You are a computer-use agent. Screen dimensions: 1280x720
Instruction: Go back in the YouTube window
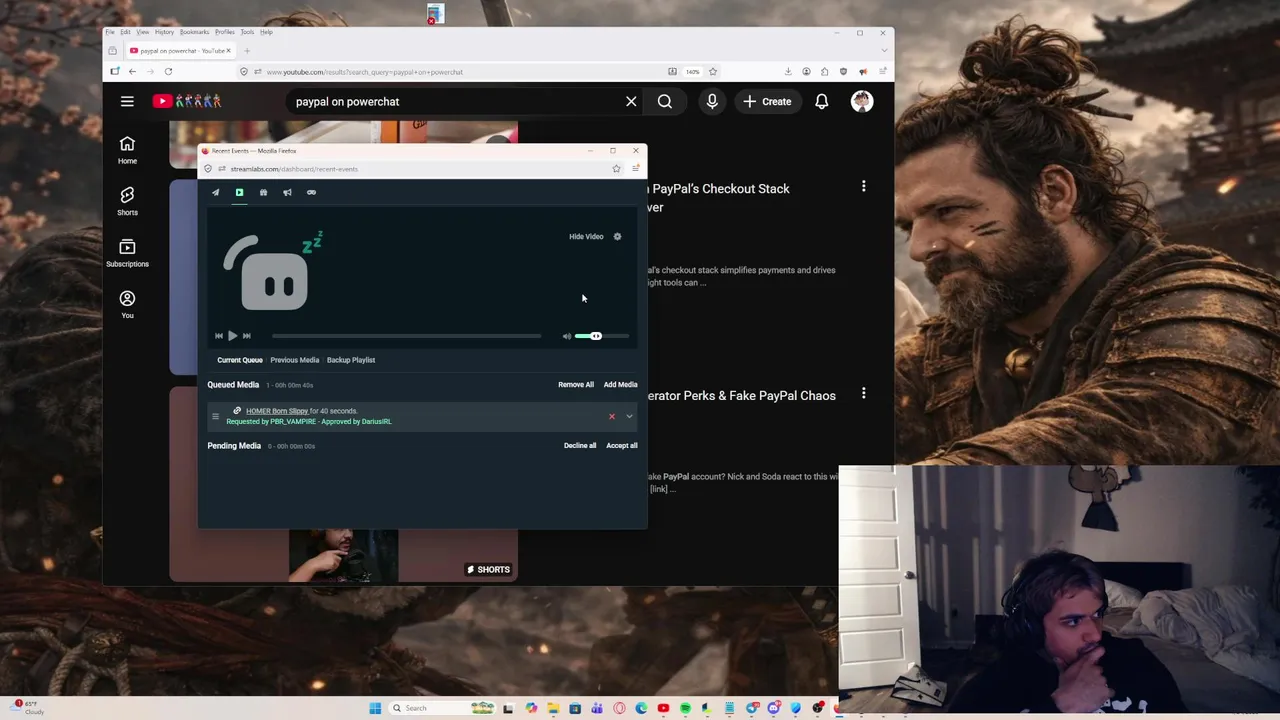pyautogui.click(x=132, y=72)
